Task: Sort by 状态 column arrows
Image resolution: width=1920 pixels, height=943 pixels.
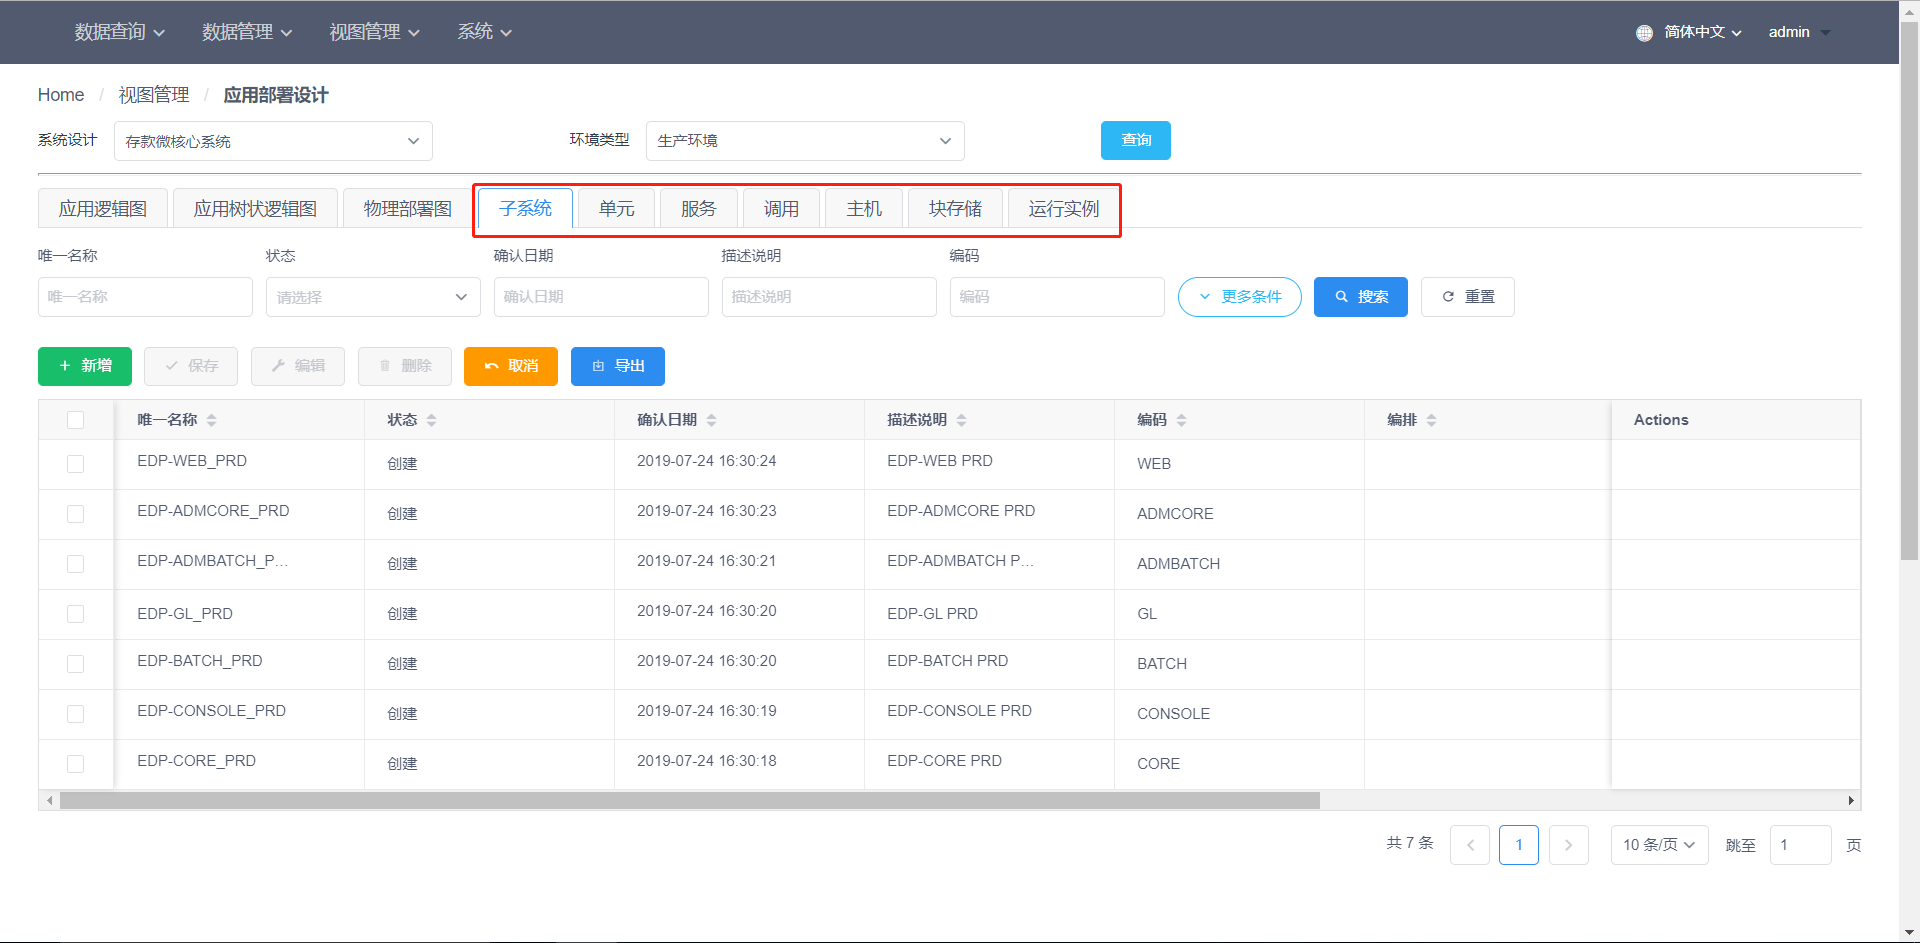Action: coord(431,420)
